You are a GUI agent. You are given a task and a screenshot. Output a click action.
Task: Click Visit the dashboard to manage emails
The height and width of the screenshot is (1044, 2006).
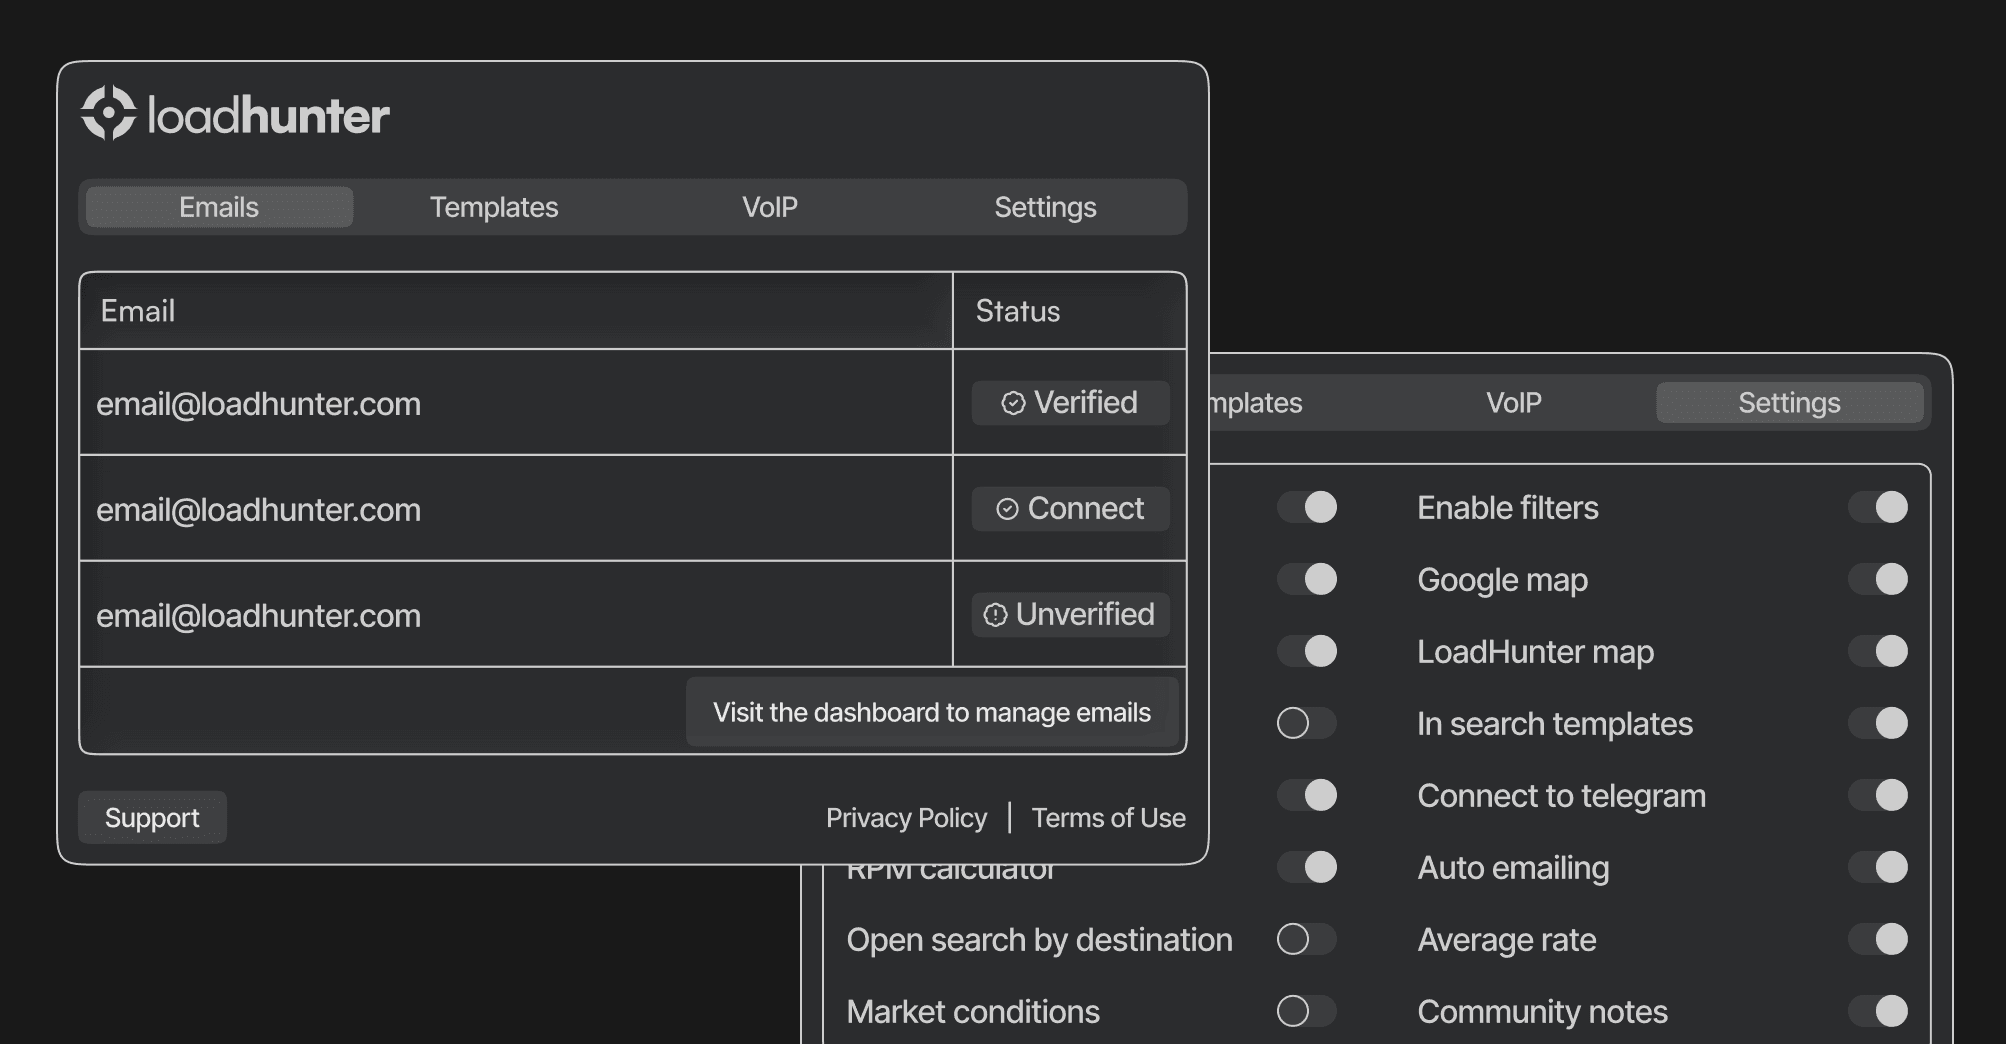click(x=931, y=712)
